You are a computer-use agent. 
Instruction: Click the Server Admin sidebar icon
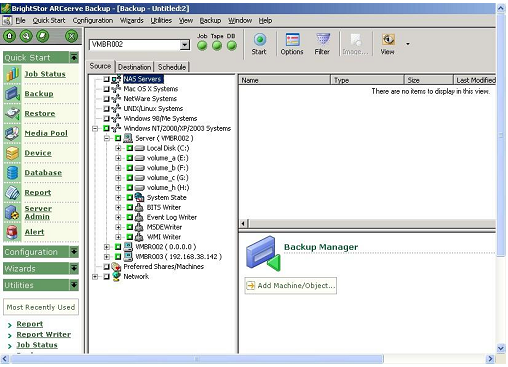pyautogui.click(x=12, y=212)
